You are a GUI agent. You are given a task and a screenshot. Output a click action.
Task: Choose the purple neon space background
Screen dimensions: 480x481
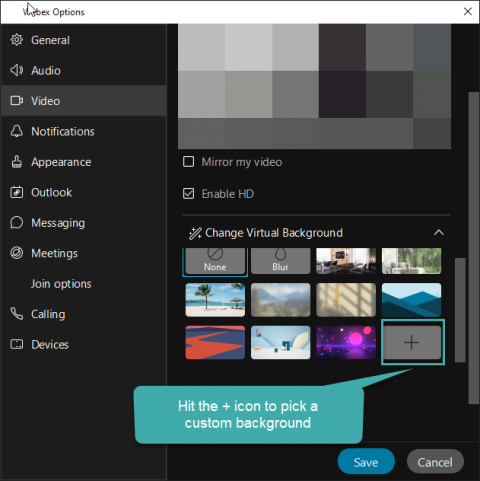point(346,343)
